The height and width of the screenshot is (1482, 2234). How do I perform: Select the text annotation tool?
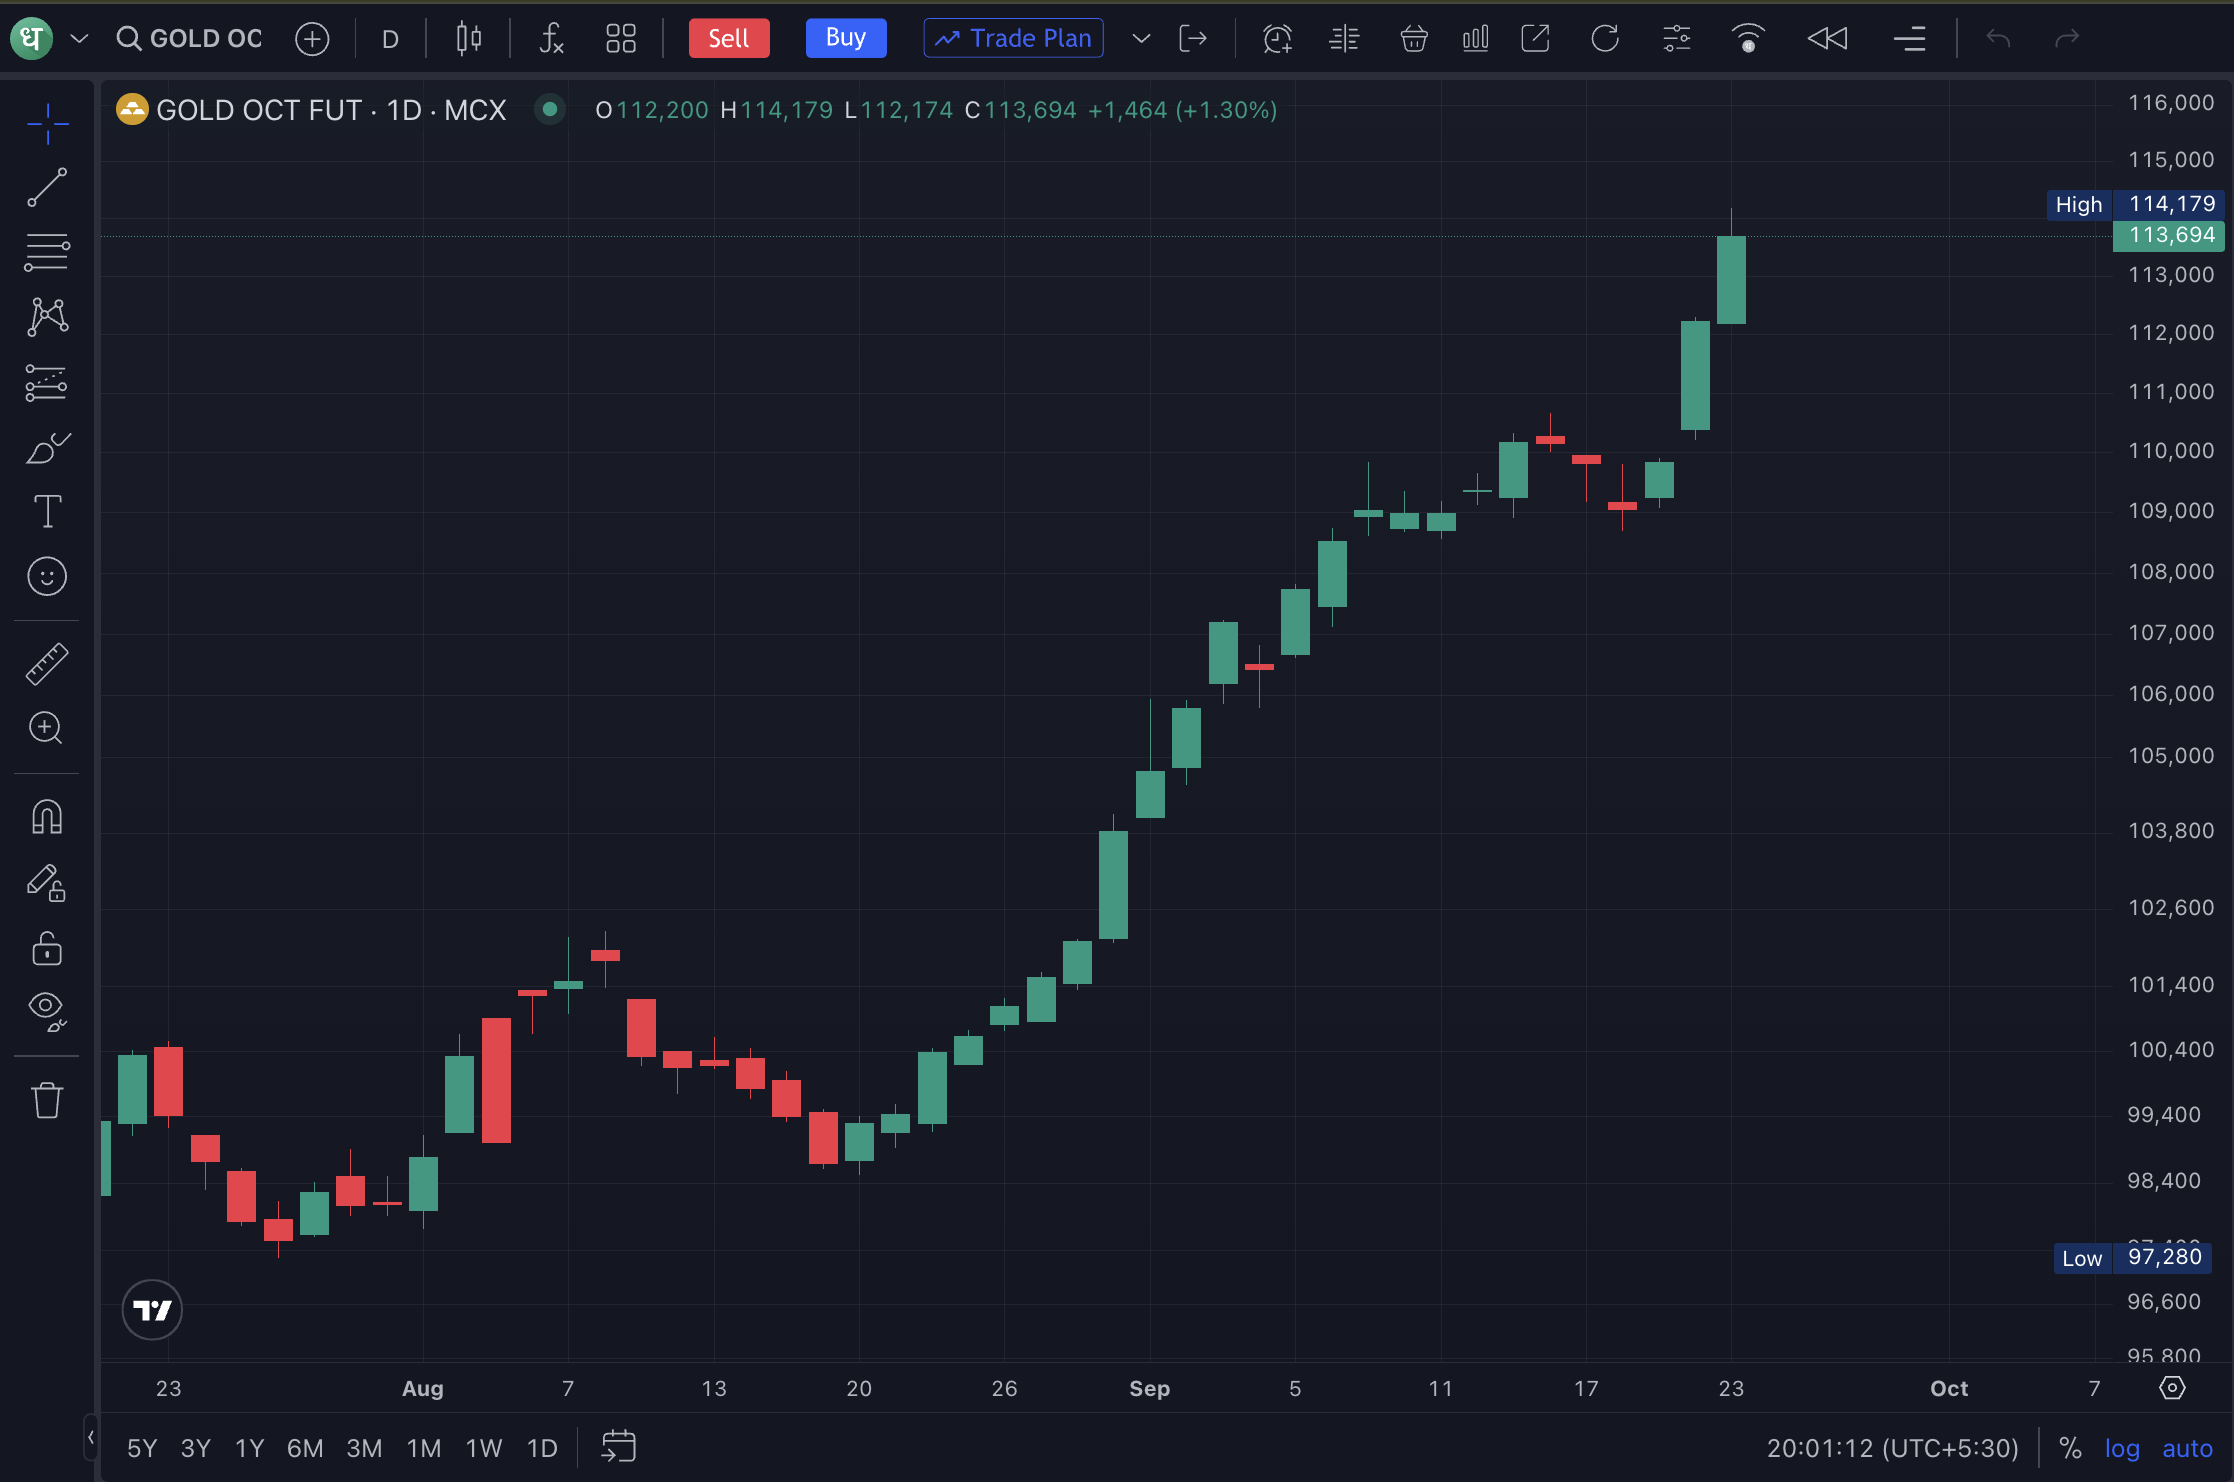tap(47, 511)
